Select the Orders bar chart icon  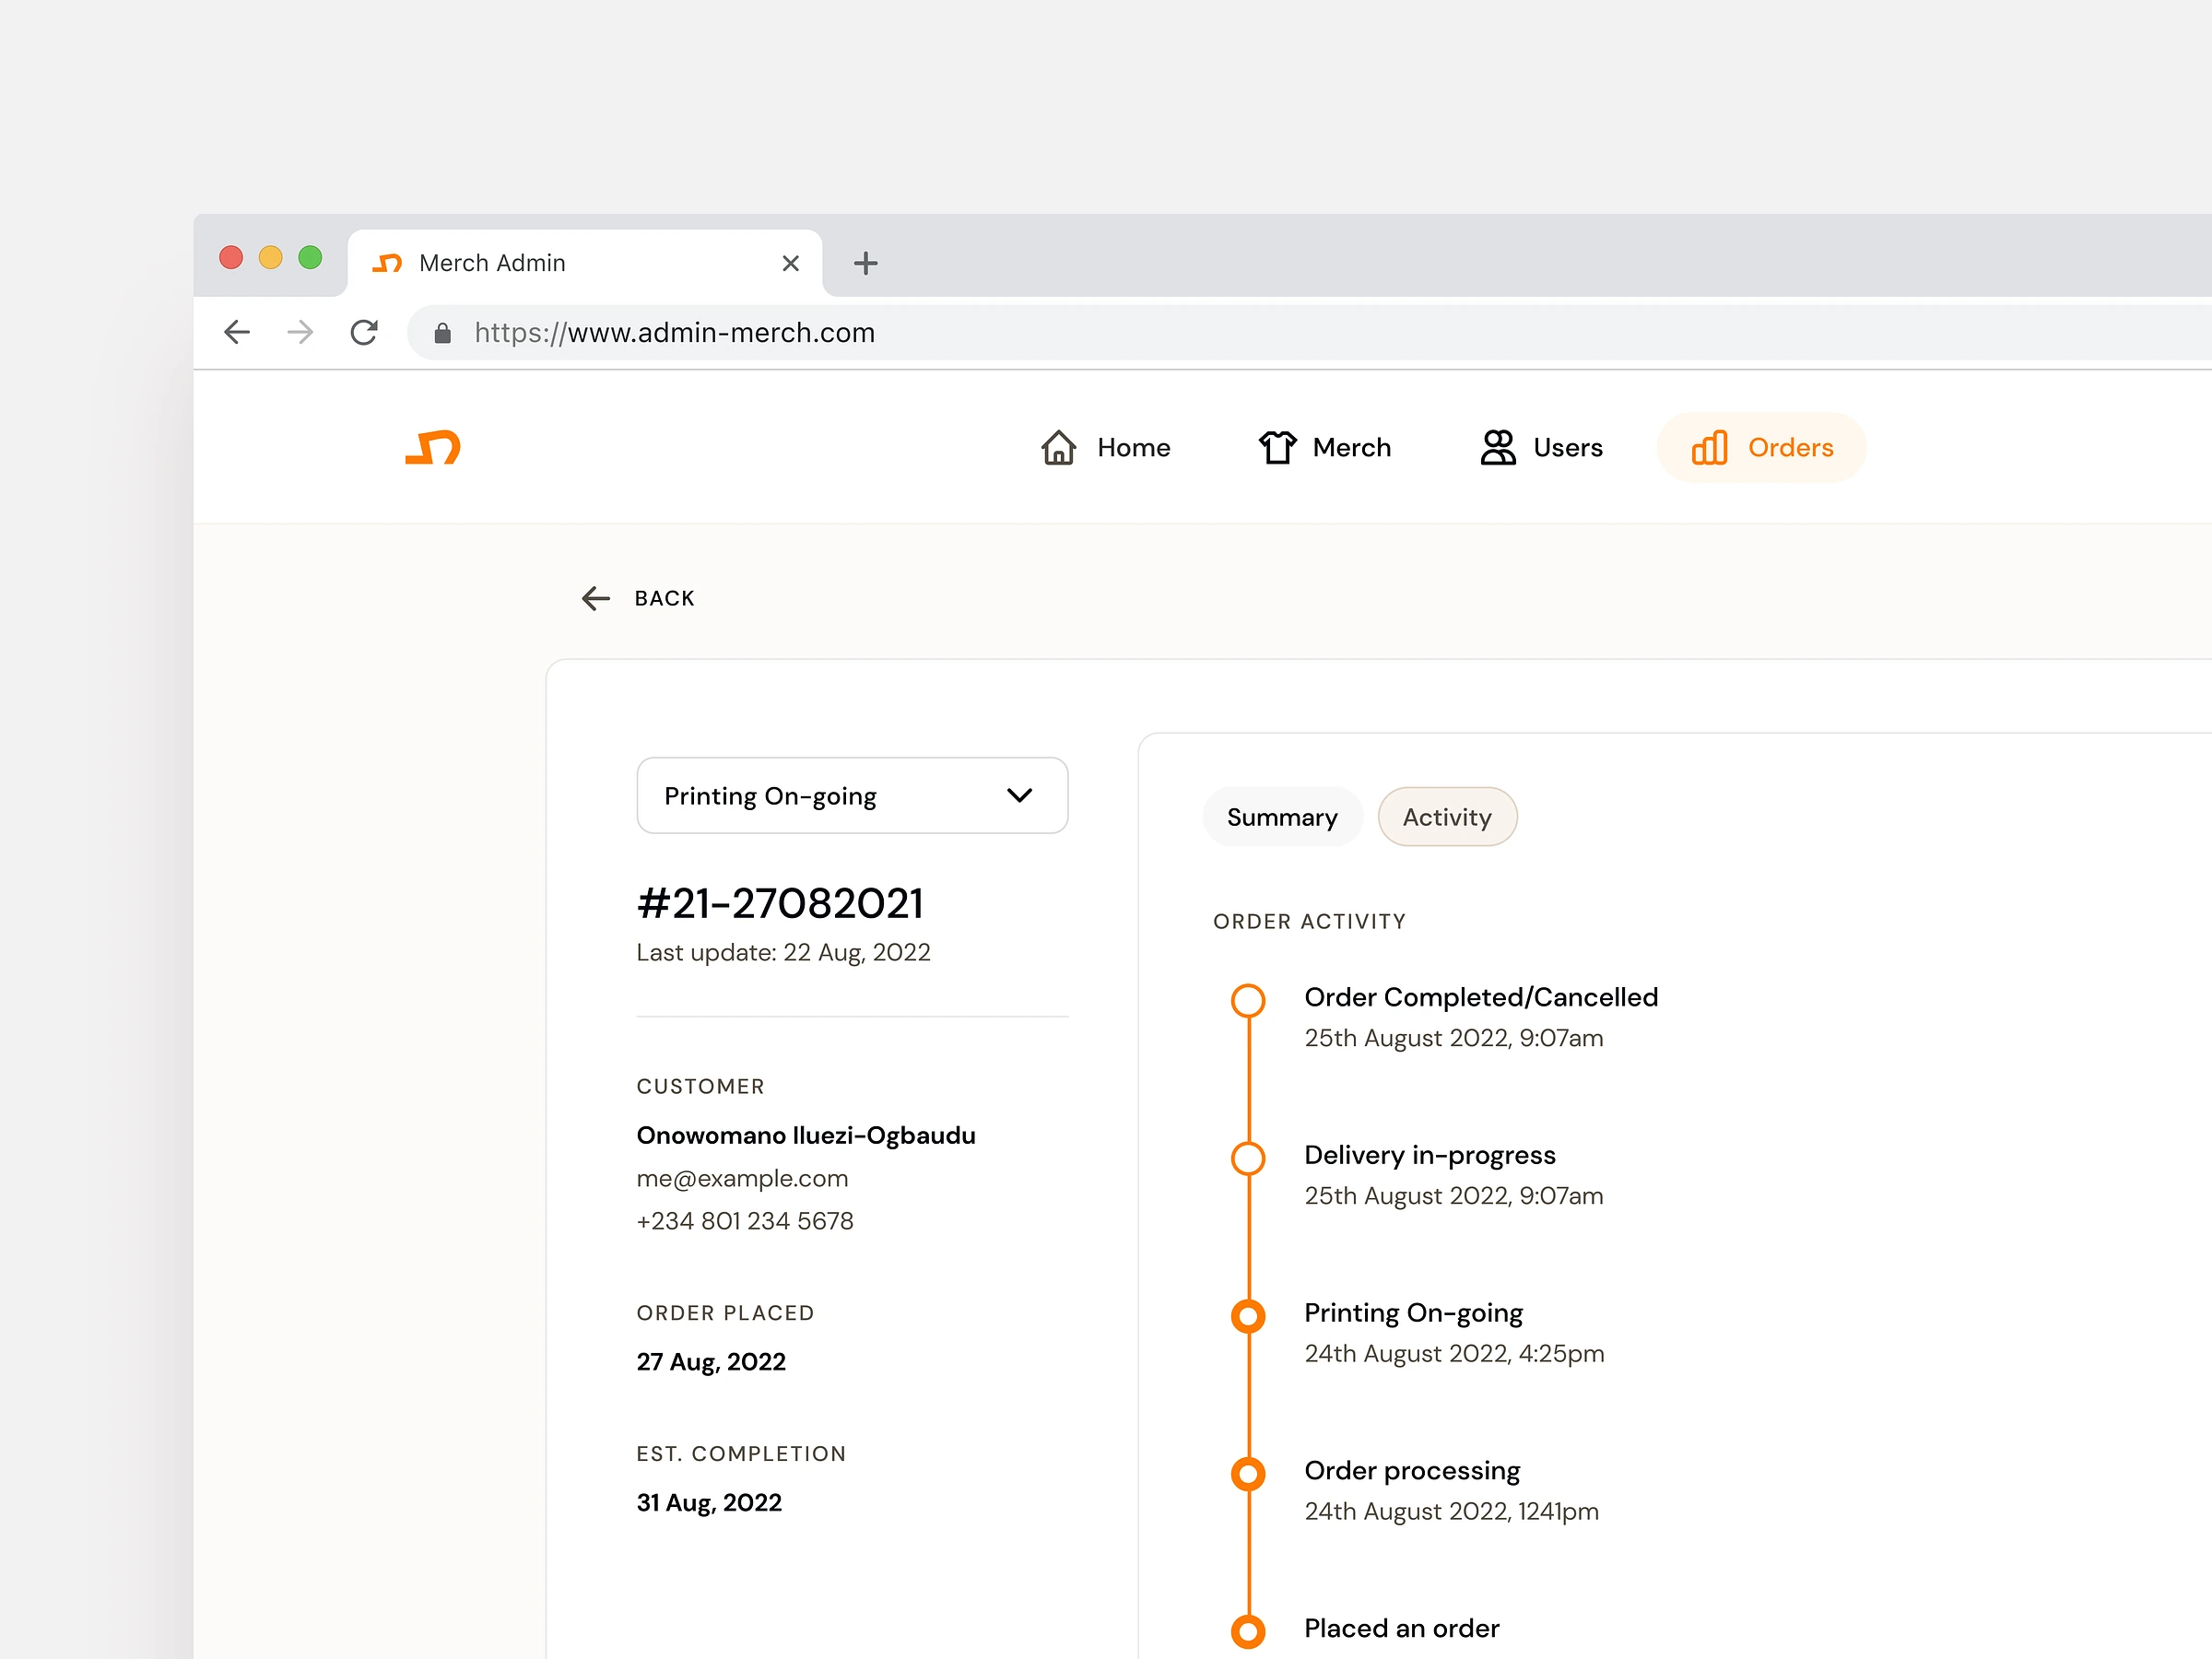[x=1709, y=447]
